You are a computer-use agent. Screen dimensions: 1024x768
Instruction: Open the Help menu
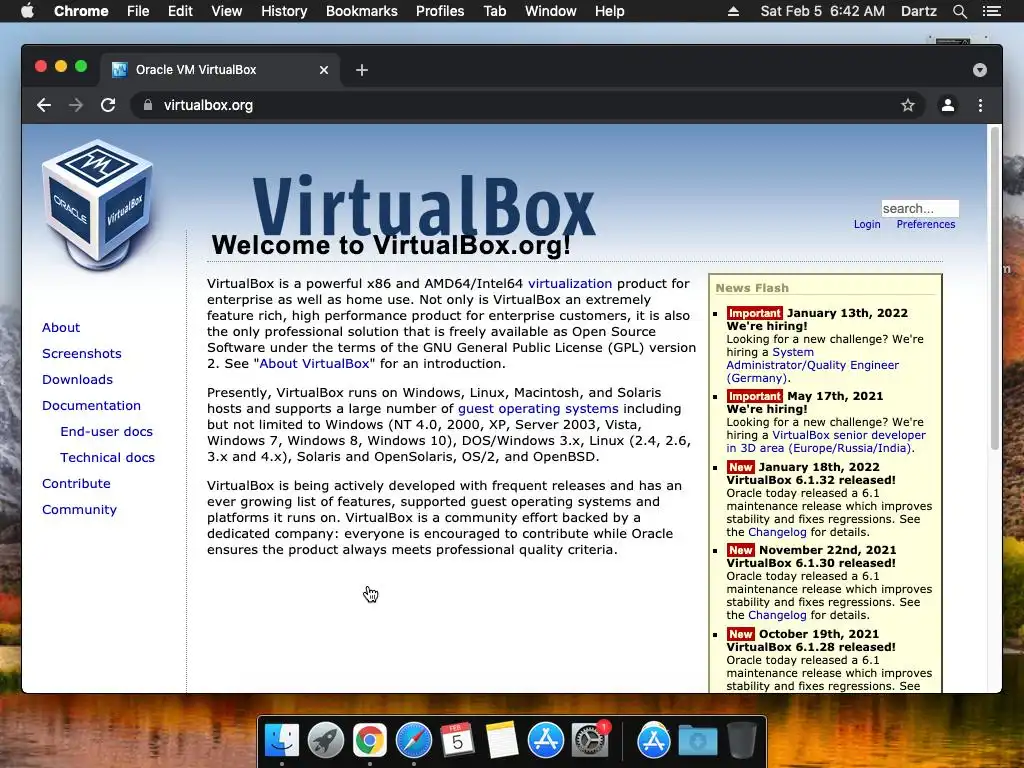click(609, 11)
